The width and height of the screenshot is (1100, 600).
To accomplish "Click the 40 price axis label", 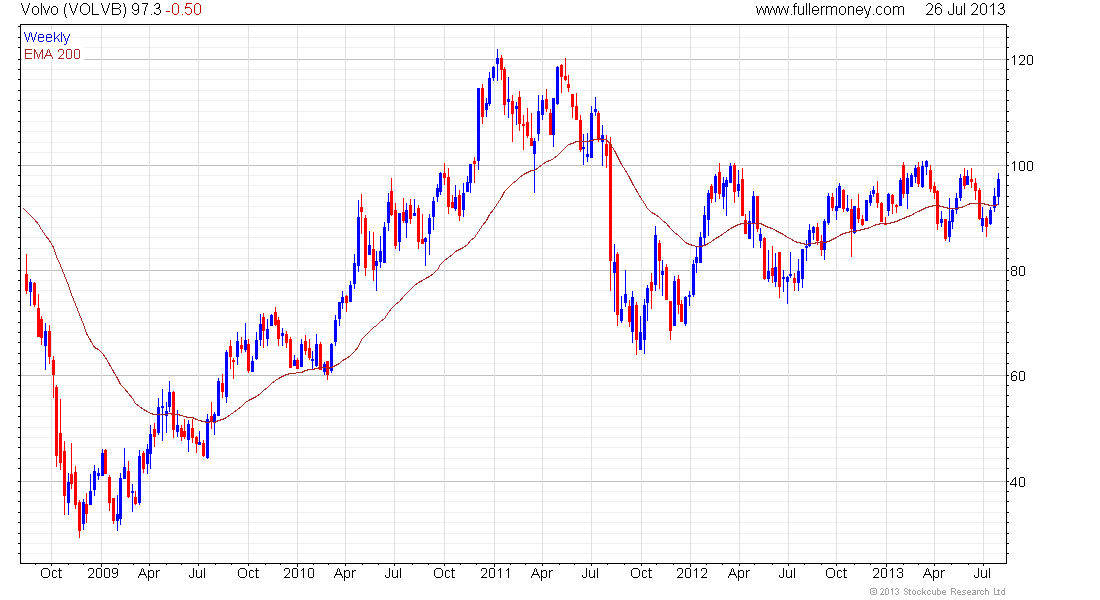I will (1018, 481).
